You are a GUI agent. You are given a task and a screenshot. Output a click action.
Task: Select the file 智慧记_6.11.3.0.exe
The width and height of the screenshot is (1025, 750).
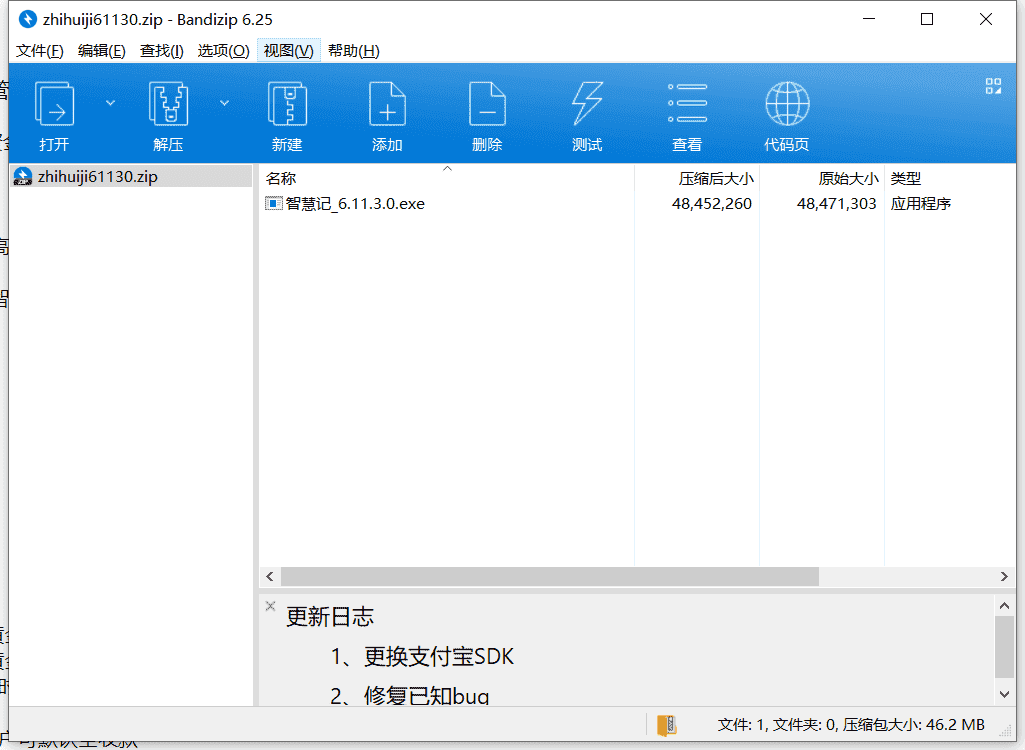(355, 204)
